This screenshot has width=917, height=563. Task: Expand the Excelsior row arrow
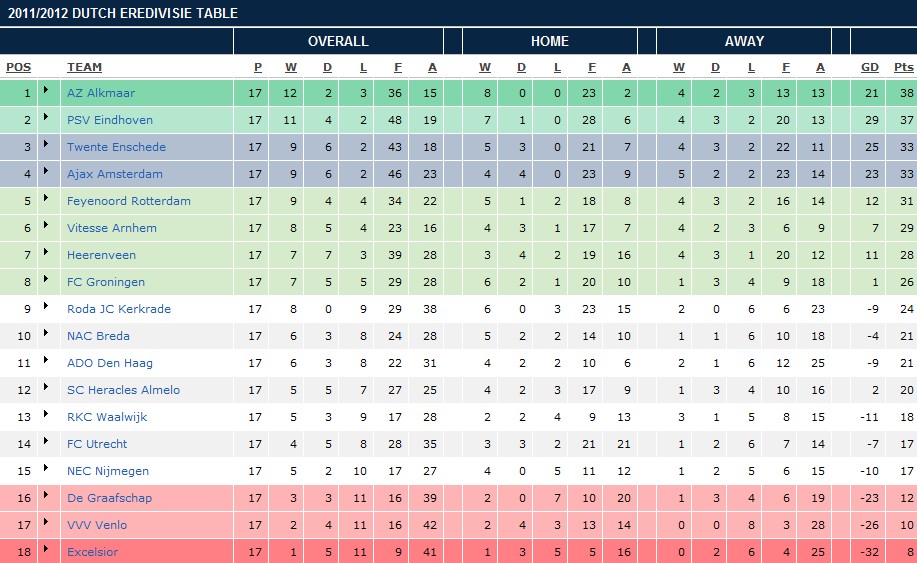point(44,552)
